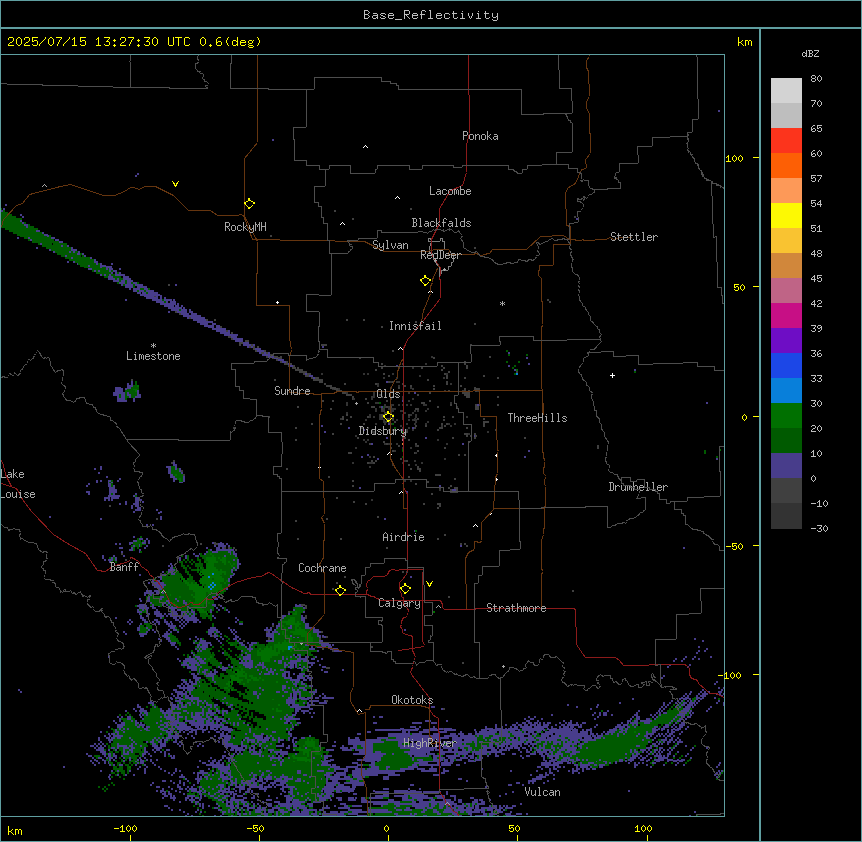This screenshot has height=842, width=862.
Task: Click the ThreeHills label
Action: pyautogui.click(x=537, y=418)
